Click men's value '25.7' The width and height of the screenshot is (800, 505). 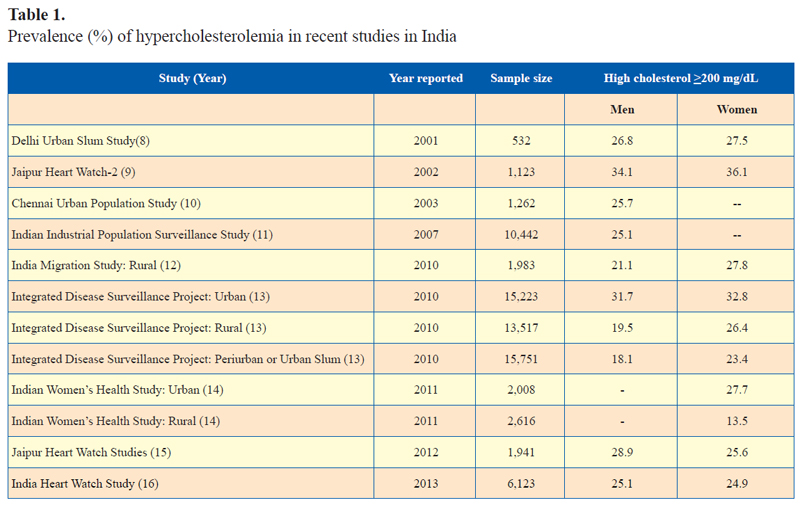pyautogui.click(x=622, y=203)
